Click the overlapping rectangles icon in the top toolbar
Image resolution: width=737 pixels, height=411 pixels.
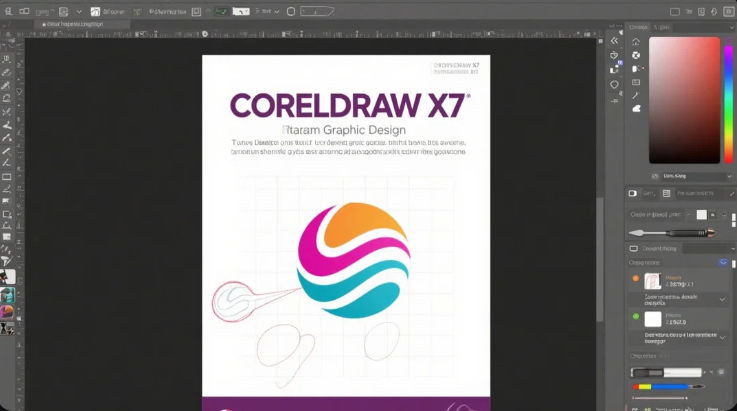[x=24, y=11]
